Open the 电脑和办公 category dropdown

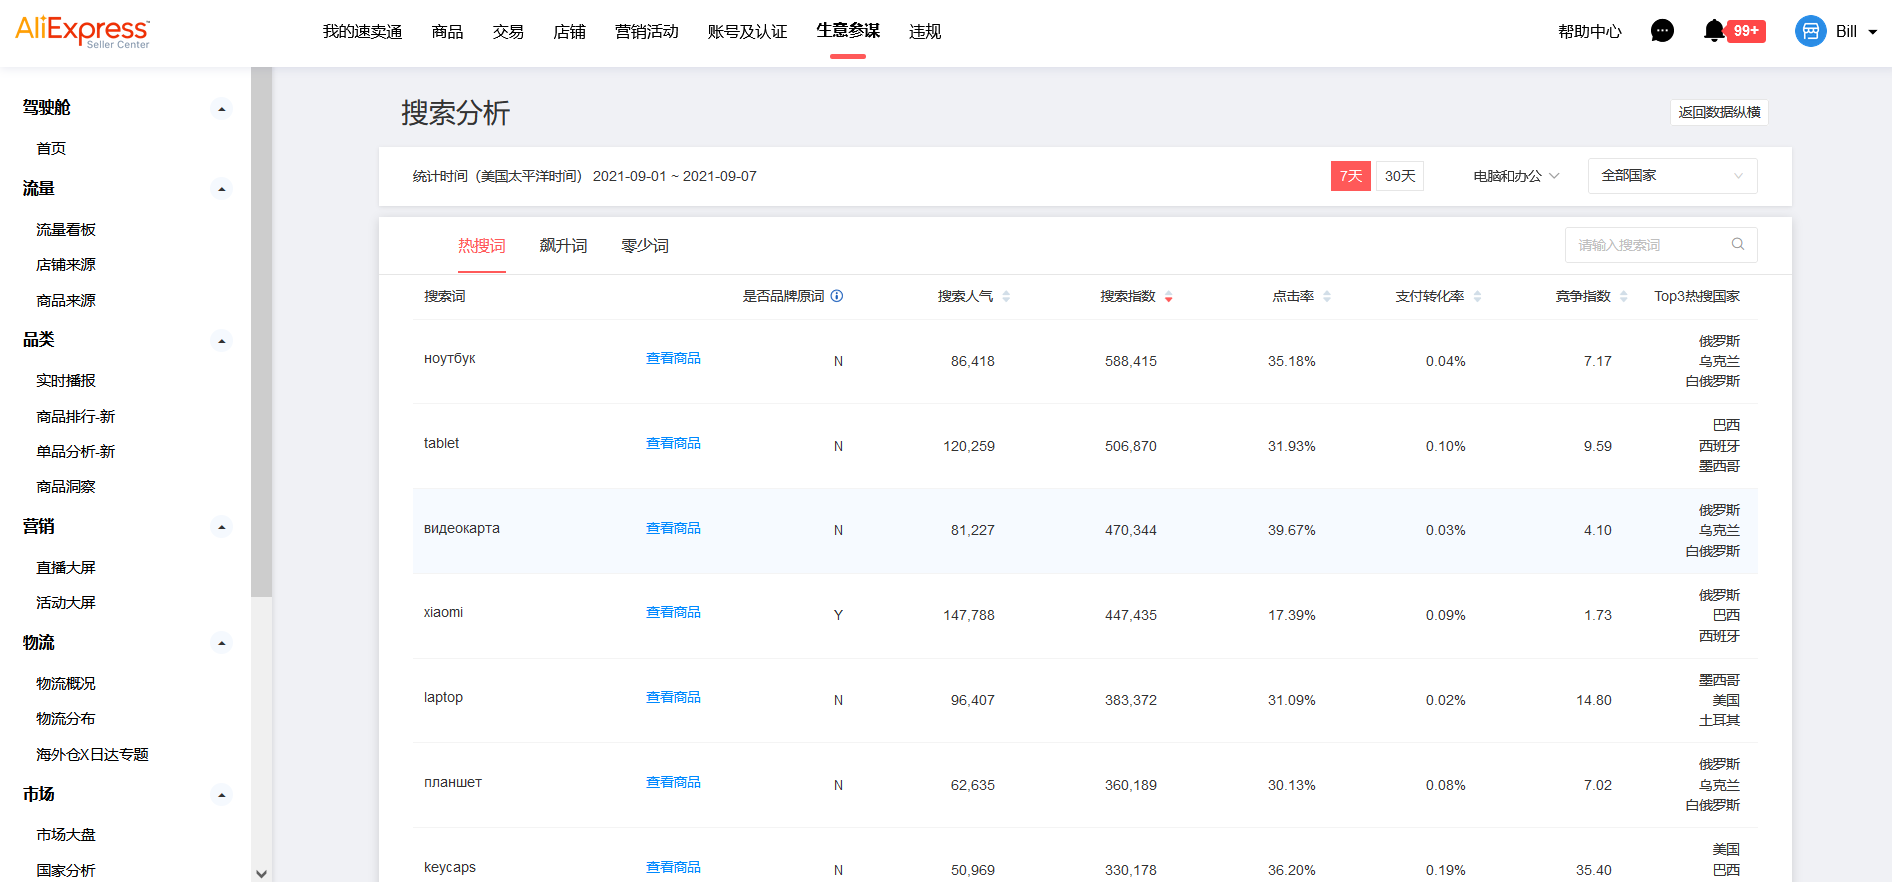click(x=1516, y=176)
